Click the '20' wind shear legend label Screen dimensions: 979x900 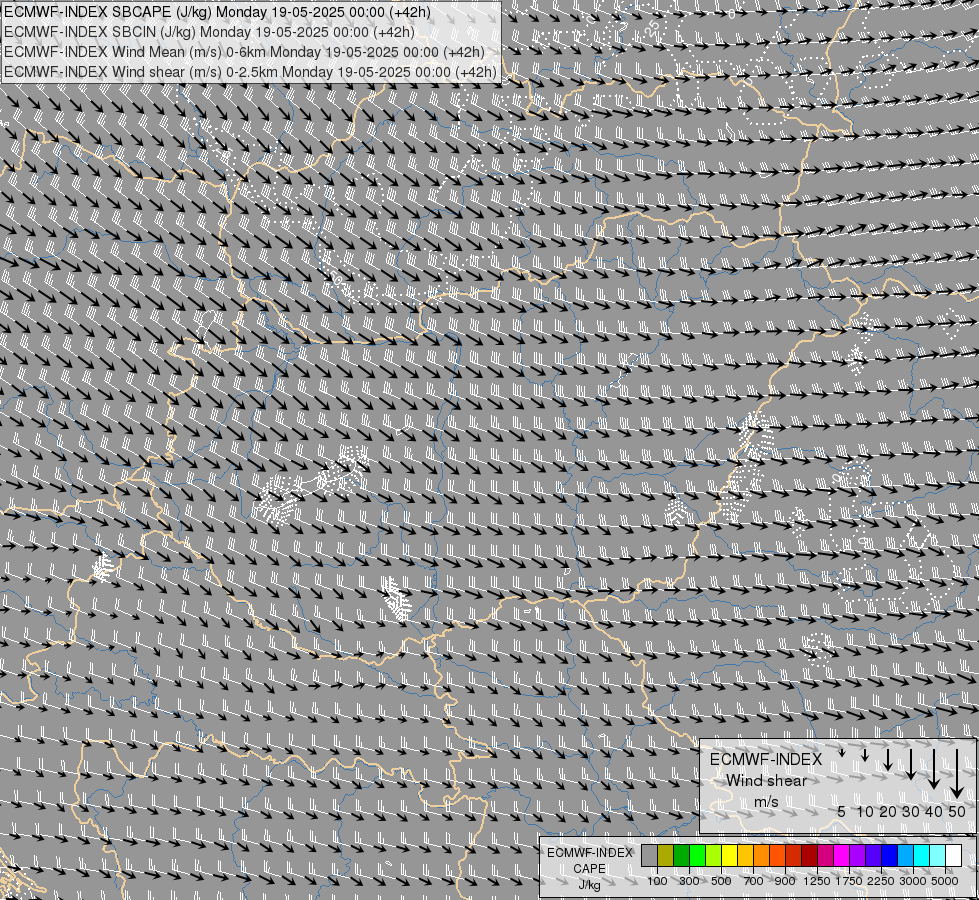point(888,811)
